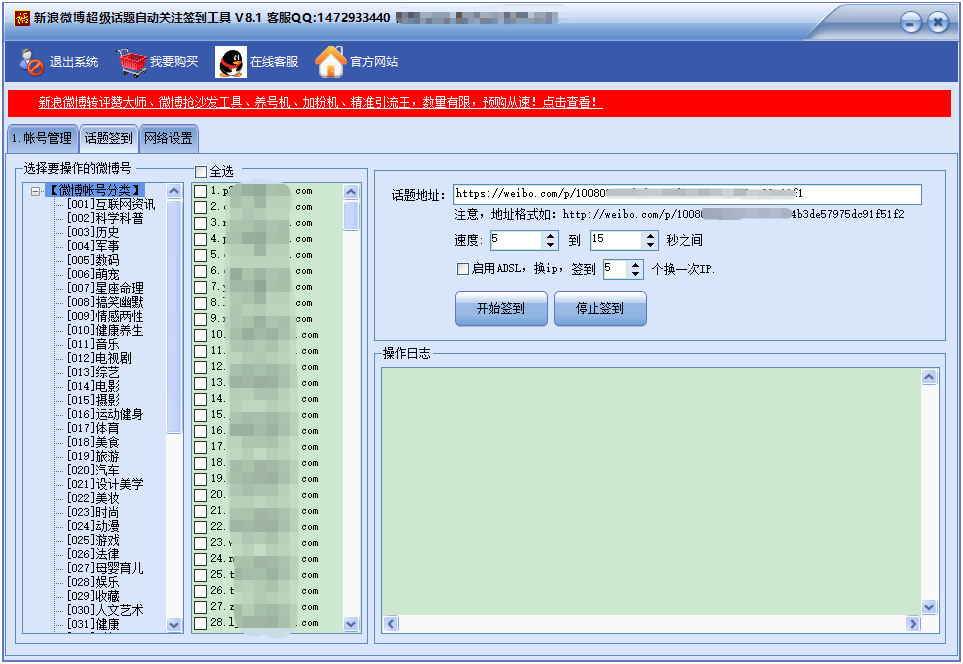Click the 停止签到 button

coord(600,308)
